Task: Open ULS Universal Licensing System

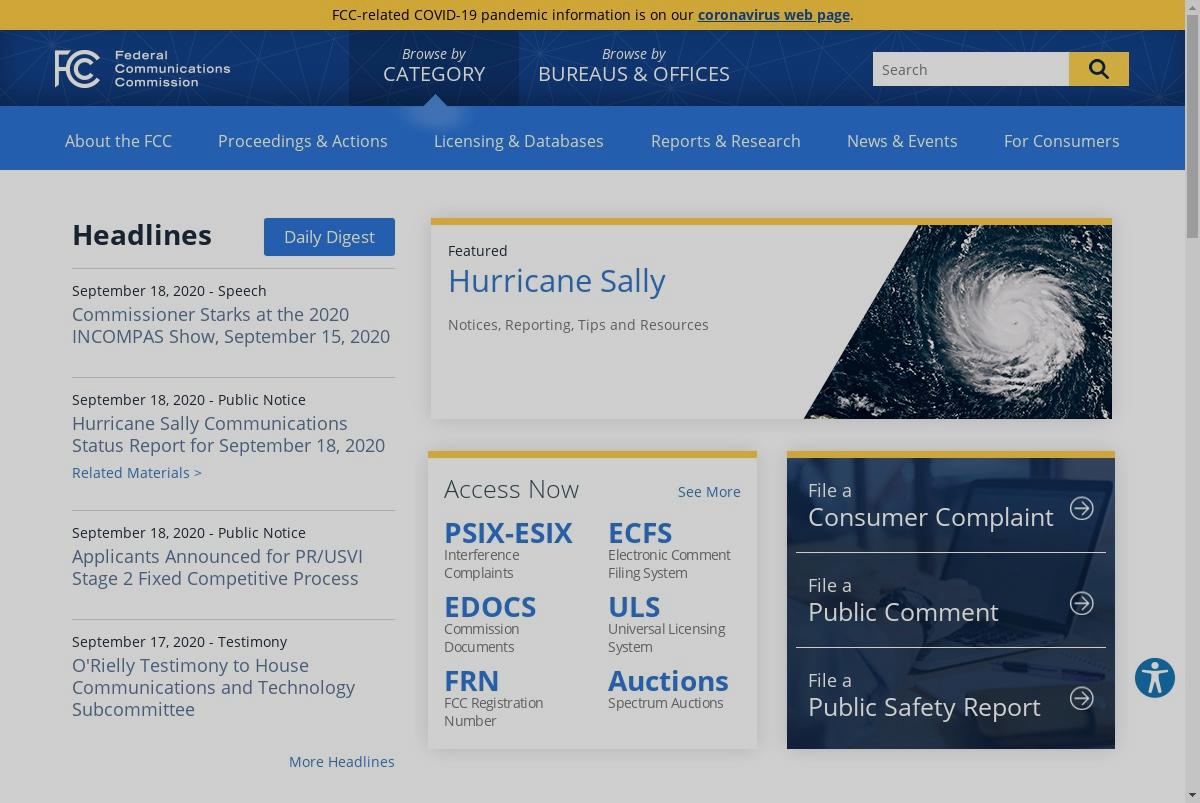Action: (667, 623)
